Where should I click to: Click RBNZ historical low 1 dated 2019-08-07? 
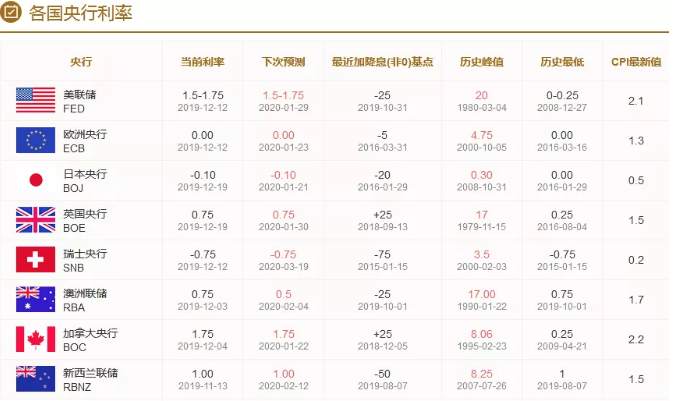coord(562,379)
